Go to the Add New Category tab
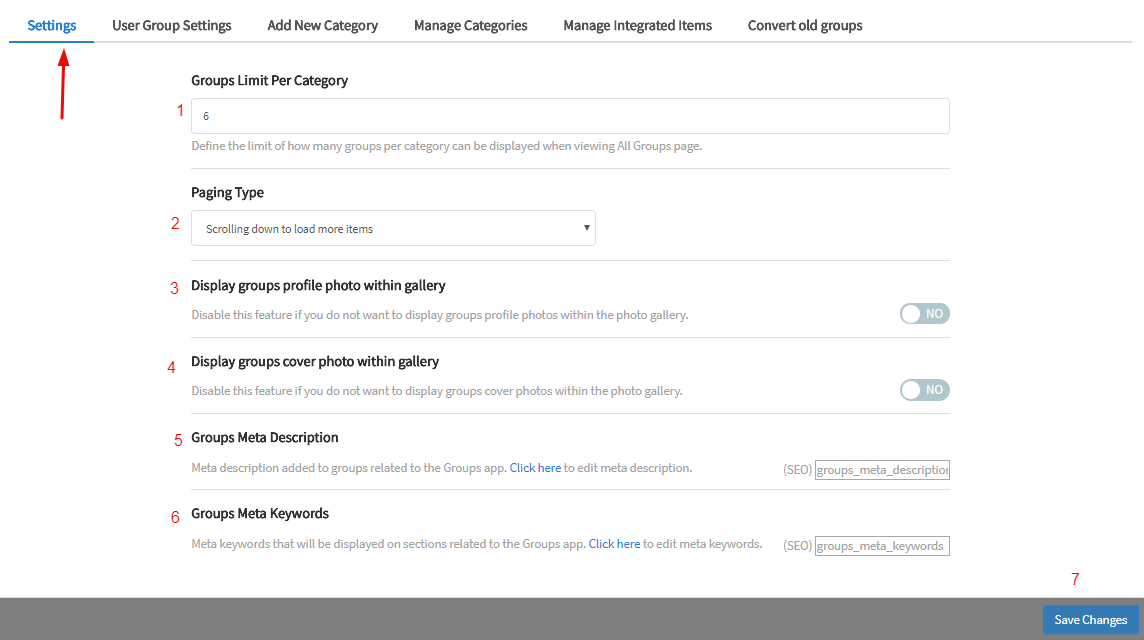 [322, 25]
